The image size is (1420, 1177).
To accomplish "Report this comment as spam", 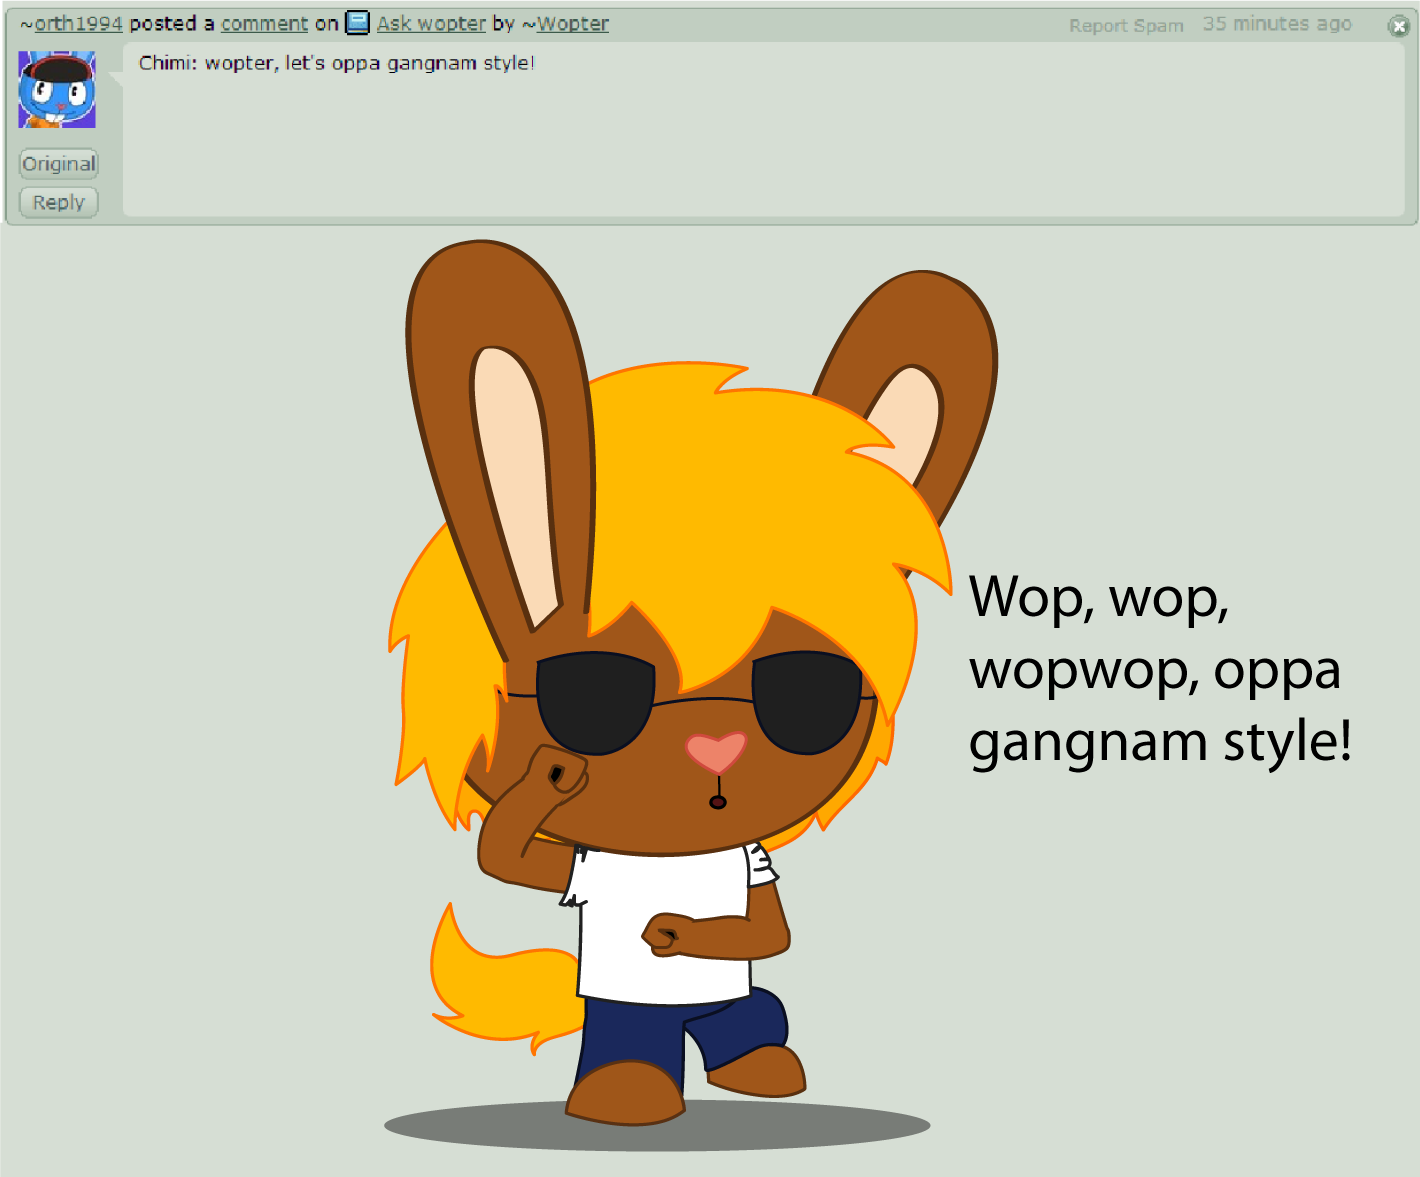I will click(1126, 26).
